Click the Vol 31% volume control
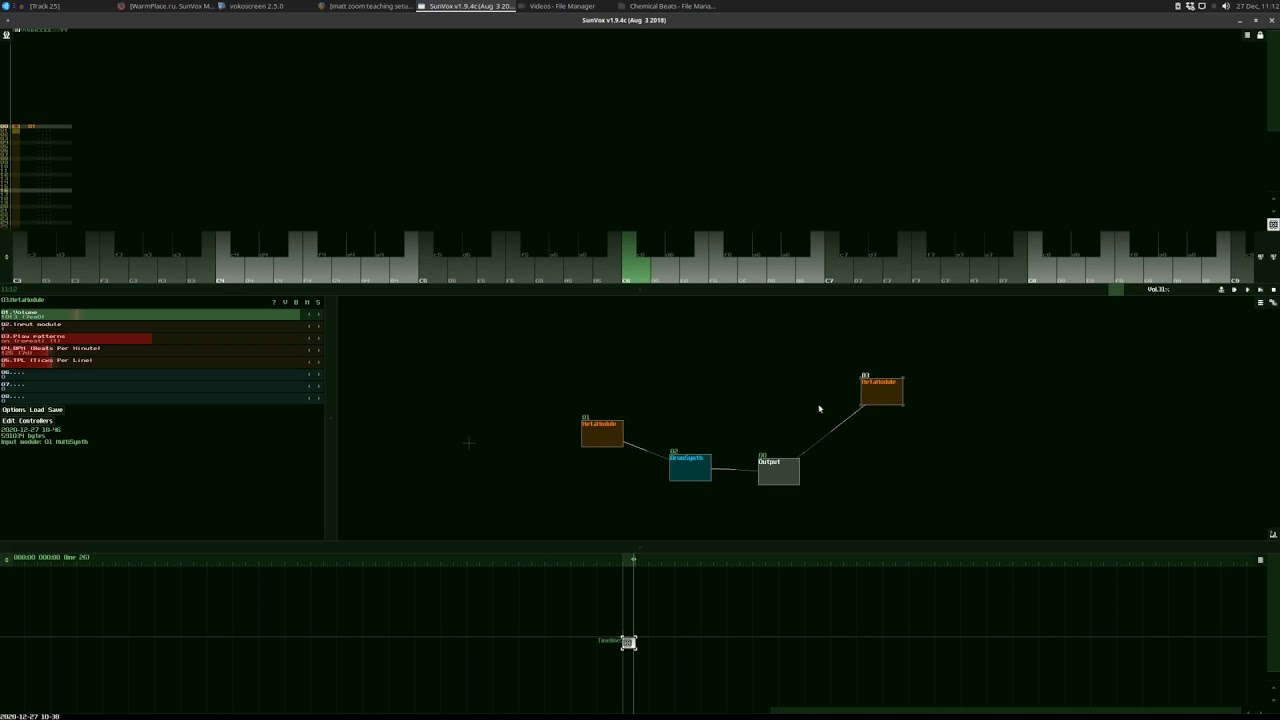This screenshot has height=720, width=1280. [1158, 290]
